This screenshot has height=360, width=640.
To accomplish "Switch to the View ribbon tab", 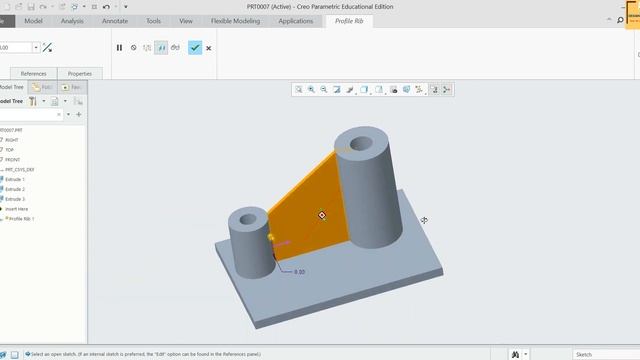I will tap(186, 21).
